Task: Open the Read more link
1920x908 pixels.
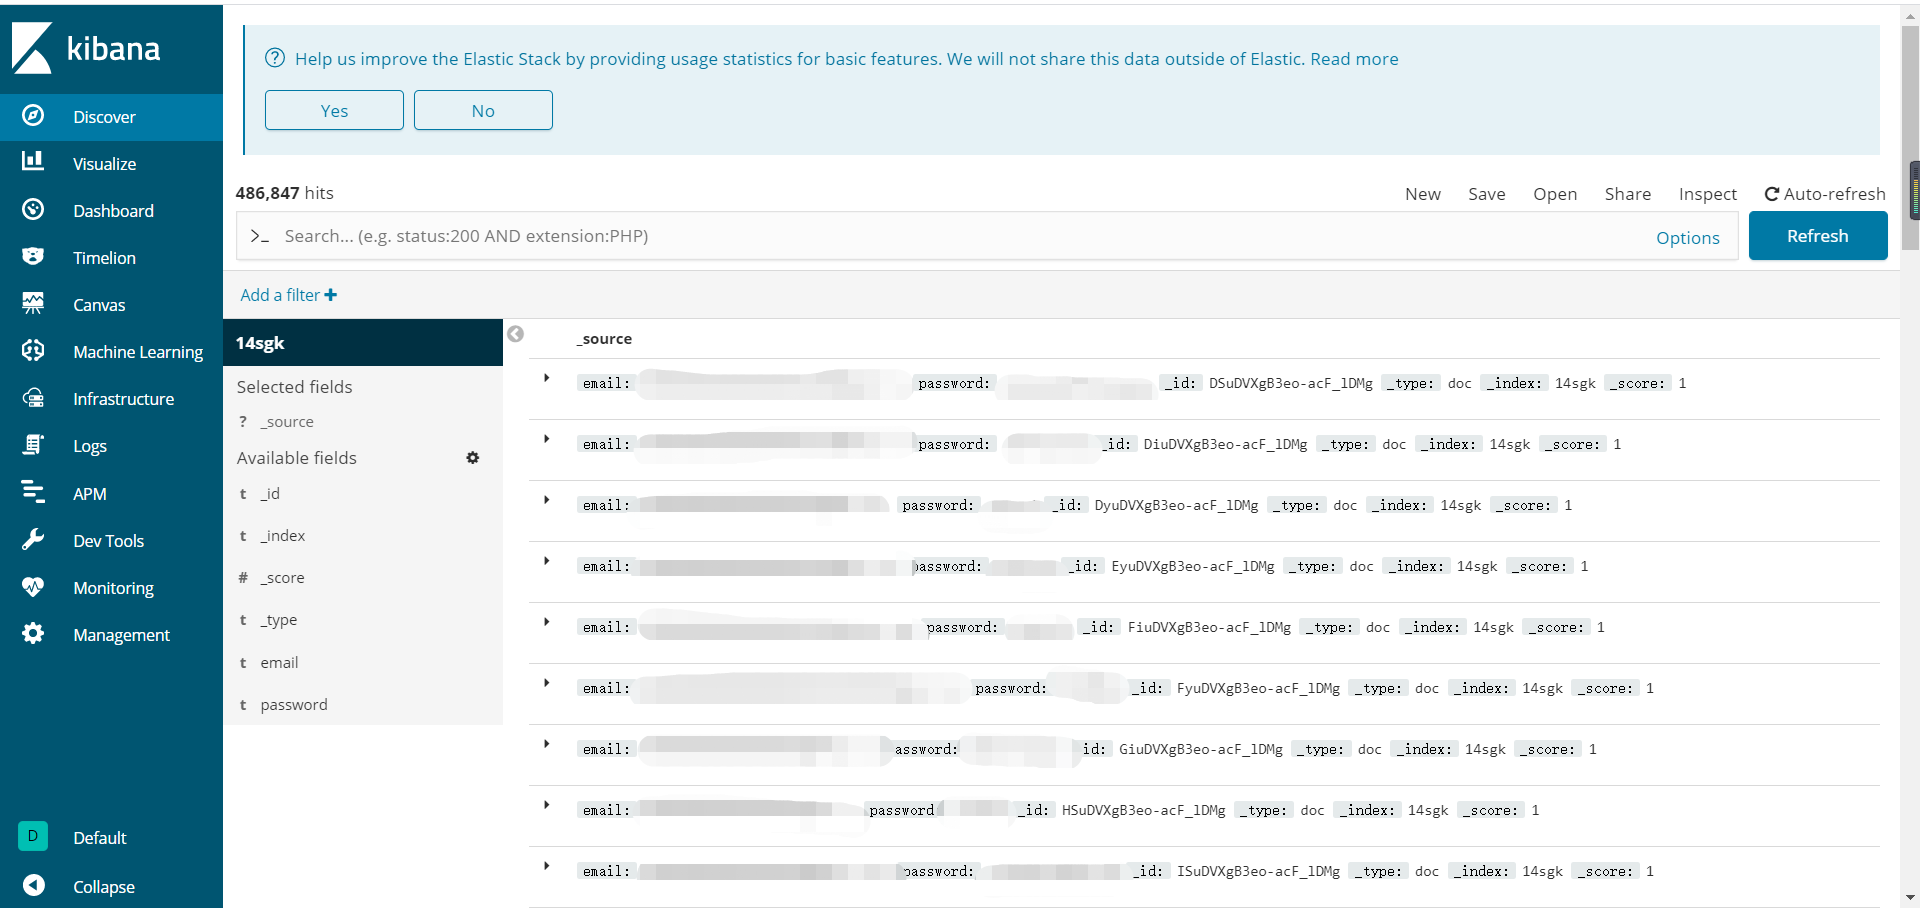Action: pos(1354,59)
